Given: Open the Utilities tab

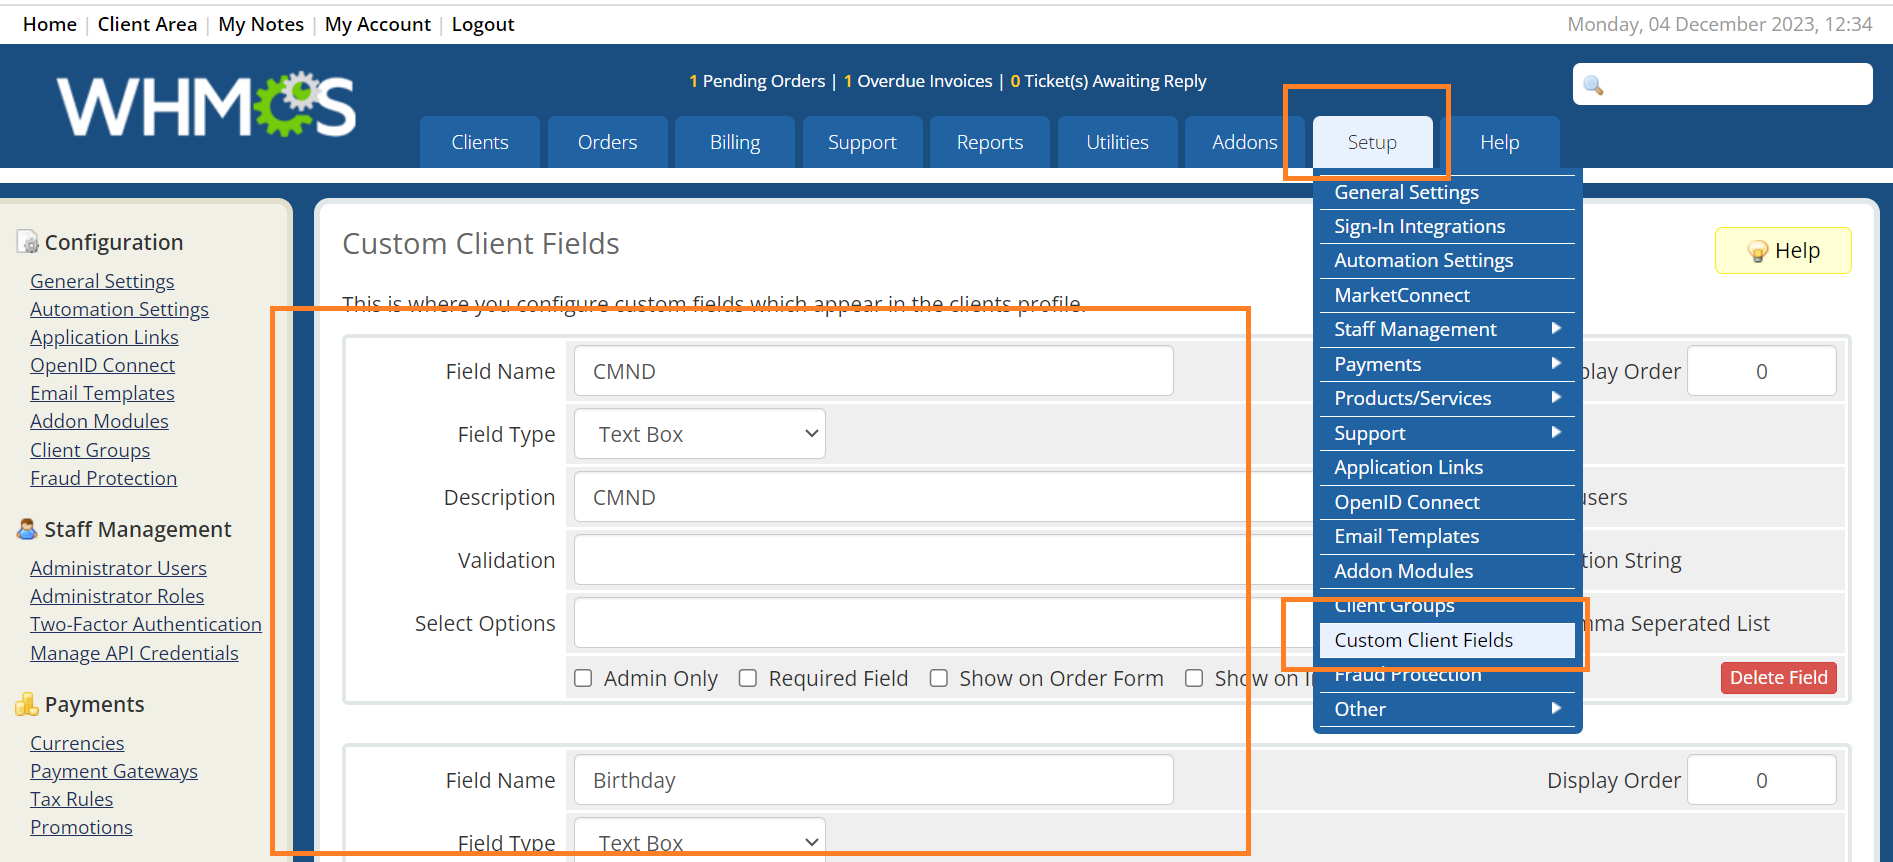Looking at the screenshot, I should (x=1117, y=142).
